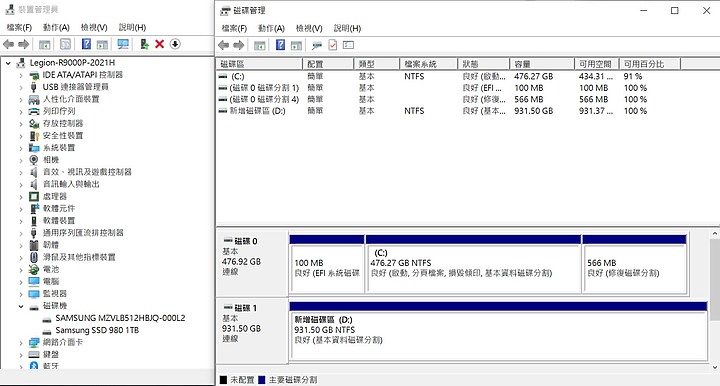Click rescan disks icon in Disk Management toolbar
The image size is (720, 386).
317,45
